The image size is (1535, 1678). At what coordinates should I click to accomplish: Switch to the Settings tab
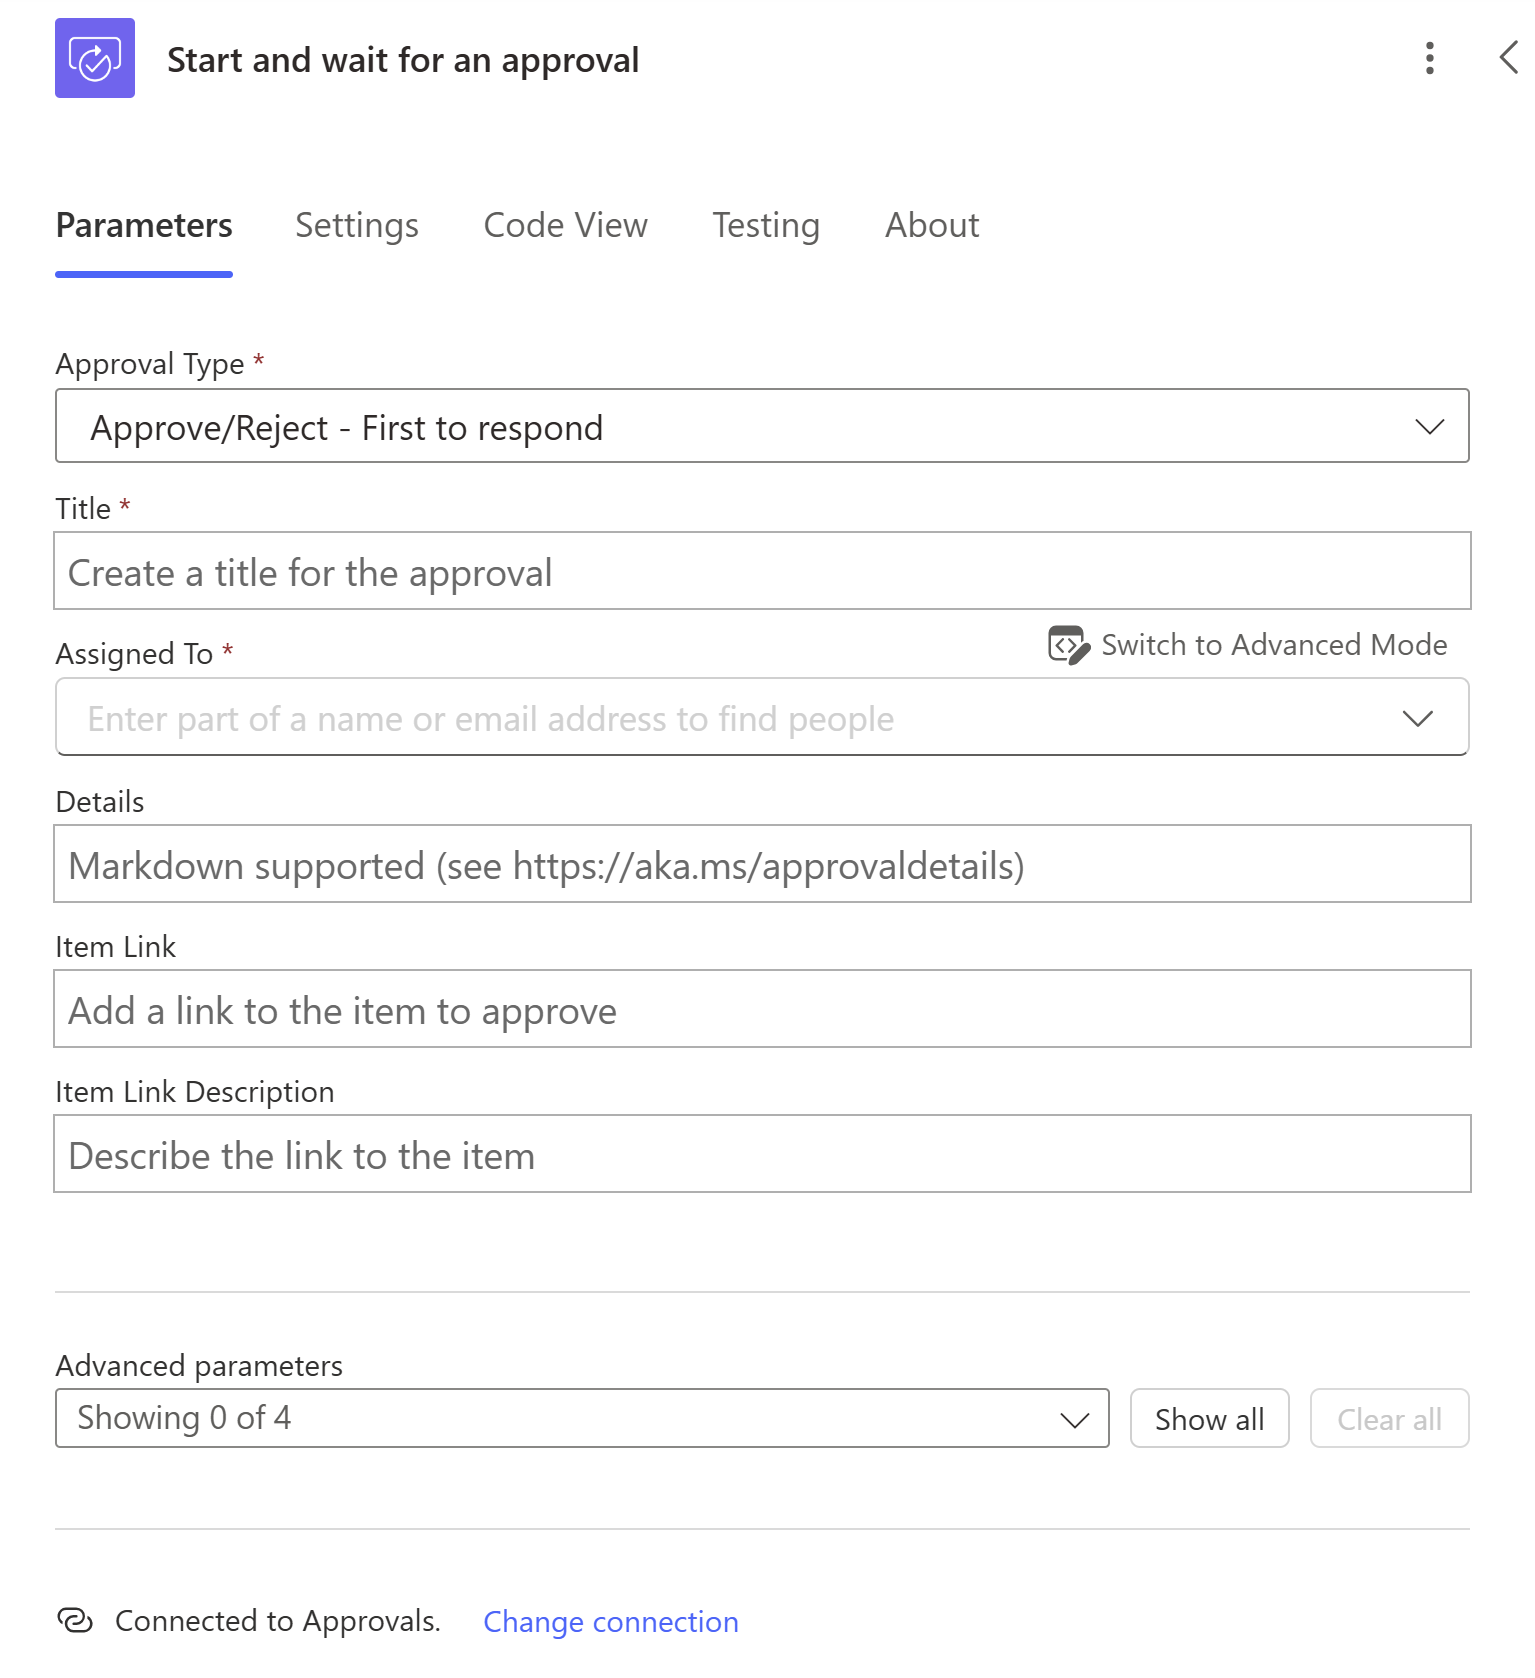coord(357,226)
